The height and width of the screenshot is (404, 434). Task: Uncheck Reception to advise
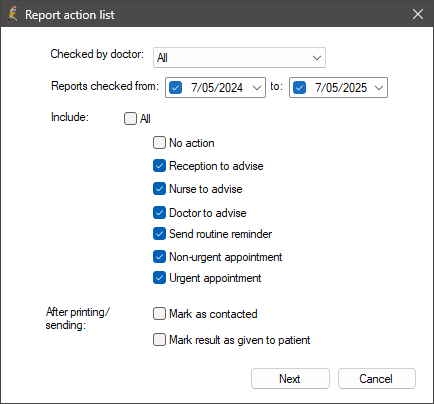point(159,166)
